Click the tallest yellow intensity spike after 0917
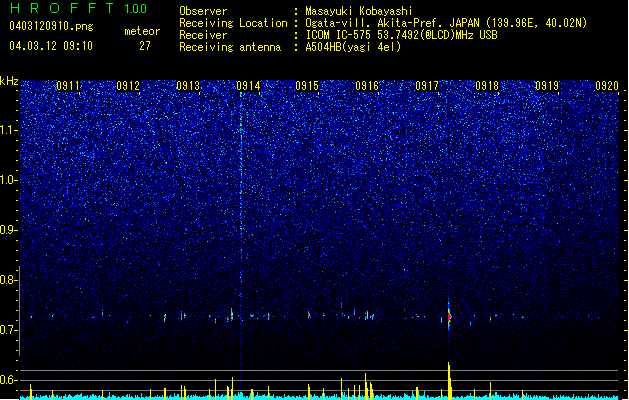 coord(449,381)
